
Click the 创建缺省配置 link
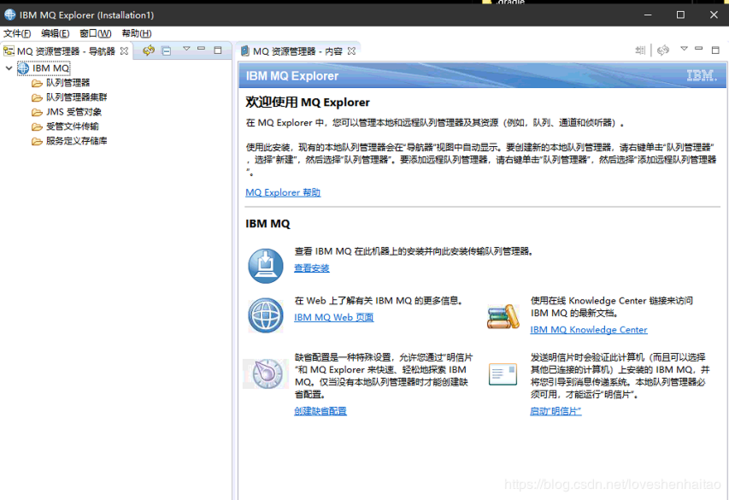pyautogui.click(x=320, y=411)
